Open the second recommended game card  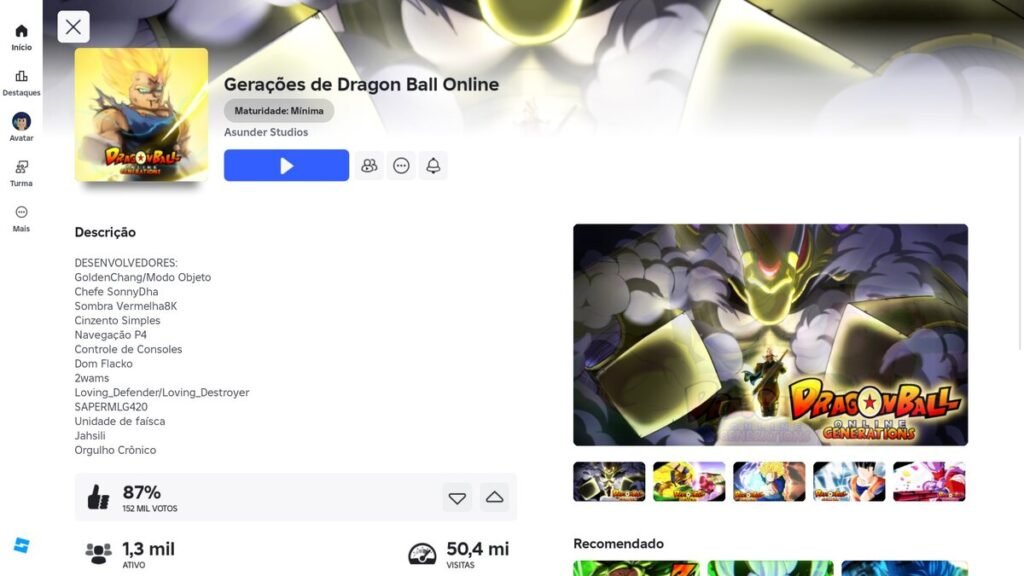point(771,568)
